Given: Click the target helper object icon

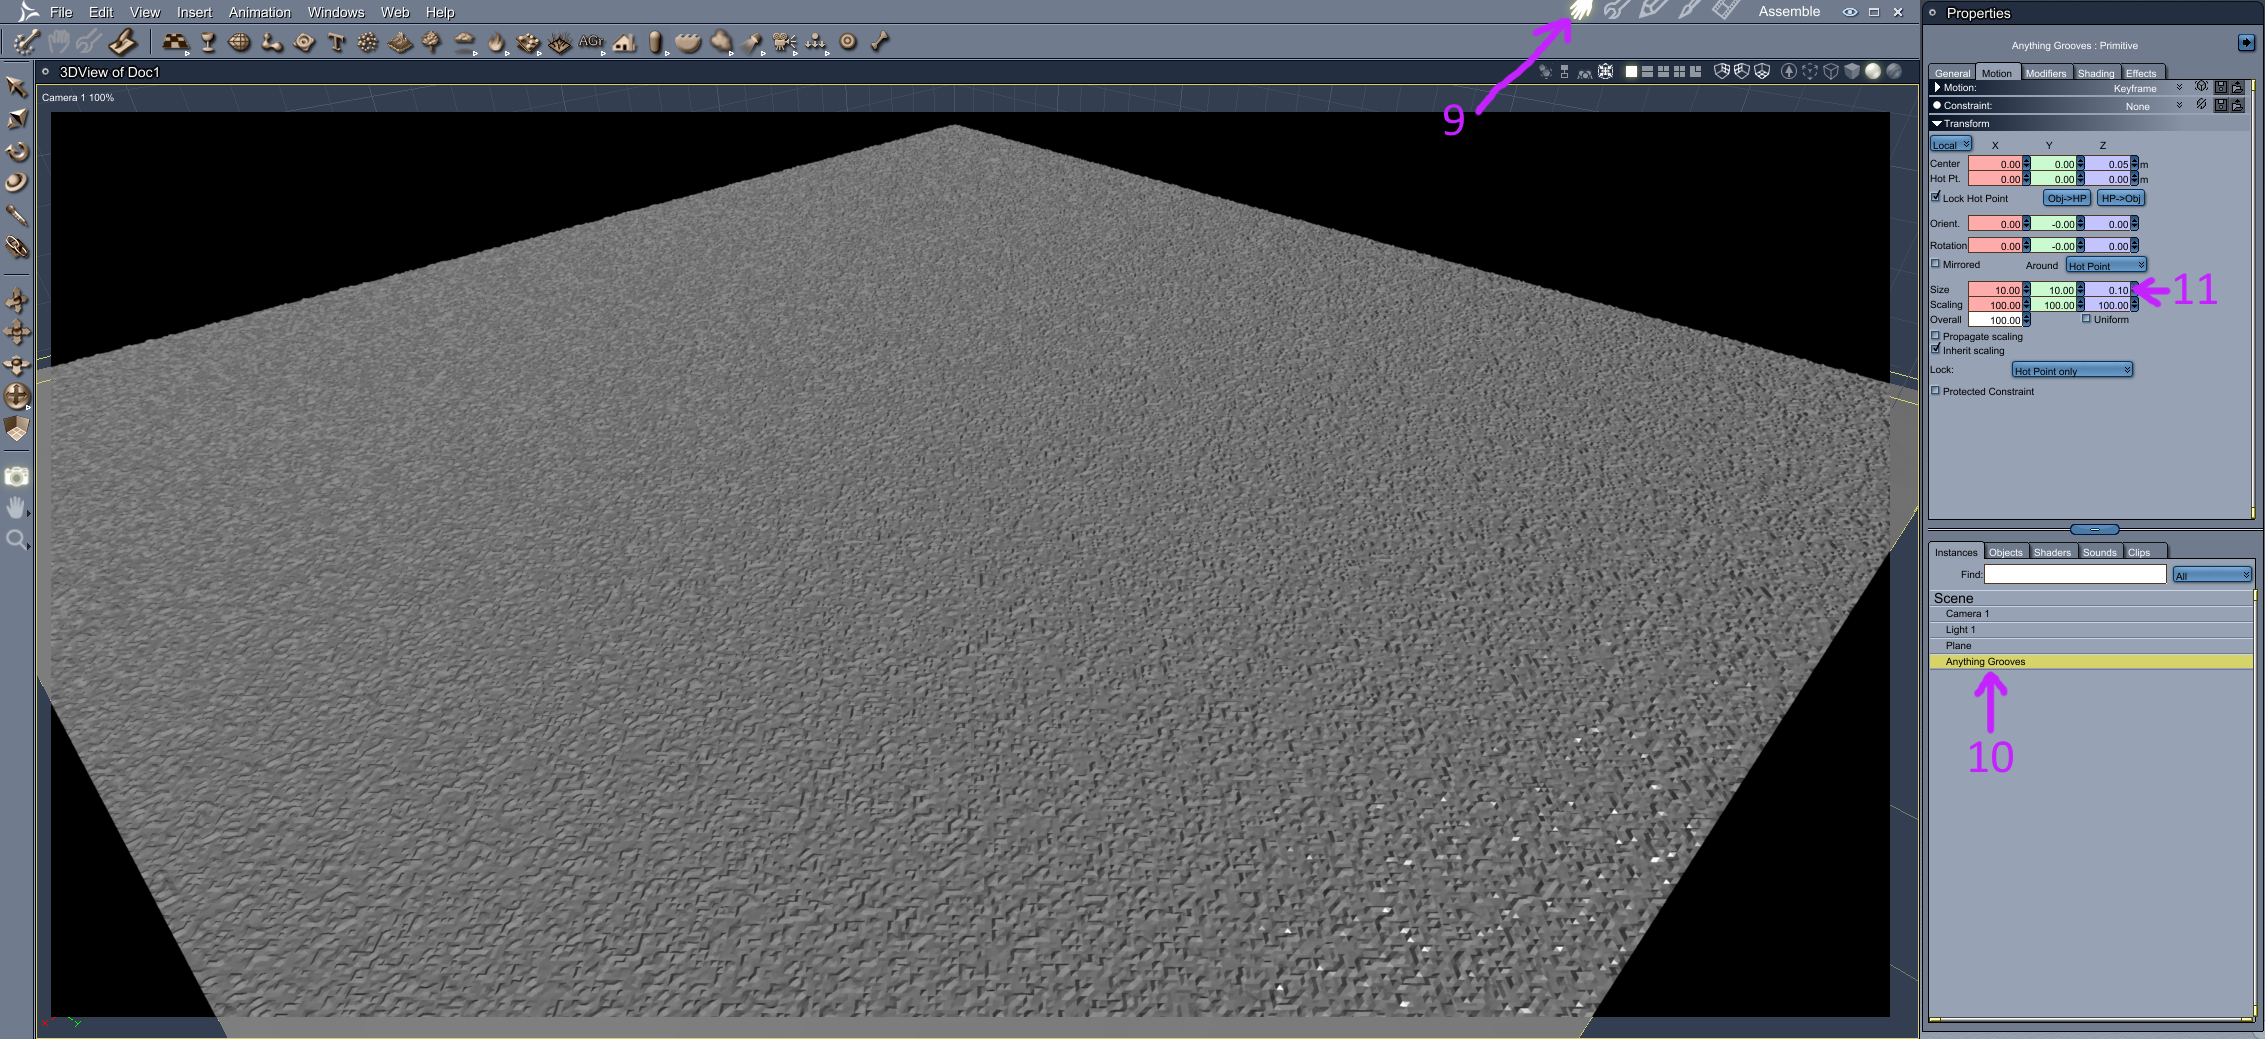Looking at the screenshot, I should [x=848, y=42].
